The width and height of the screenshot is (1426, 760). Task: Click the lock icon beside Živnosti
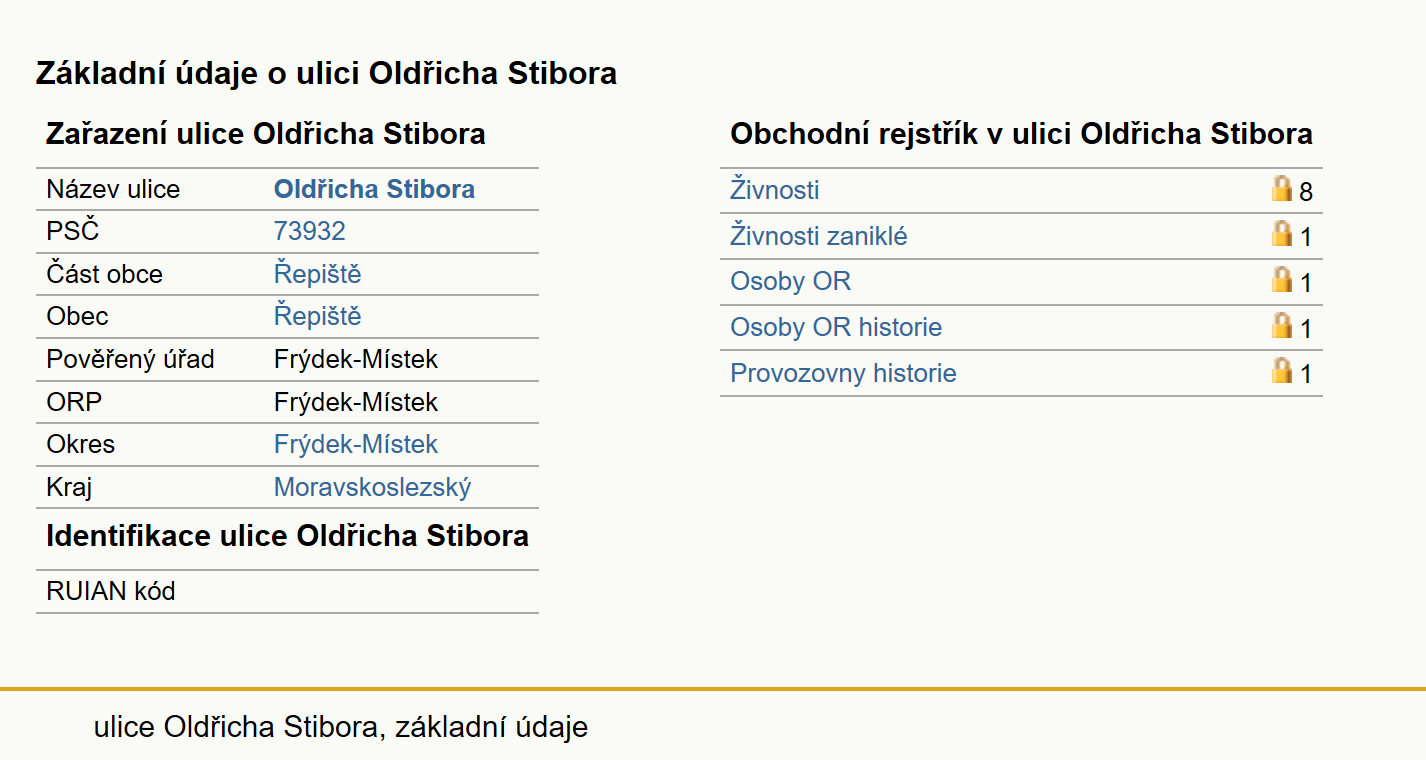point(1281,187)
